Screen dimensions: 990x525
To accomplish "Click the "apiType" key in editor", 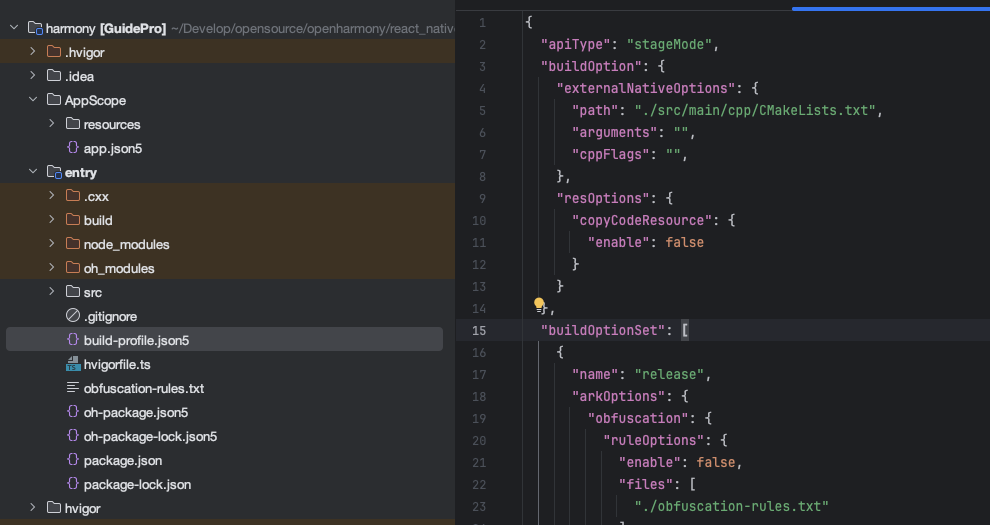I will point(576,44).
